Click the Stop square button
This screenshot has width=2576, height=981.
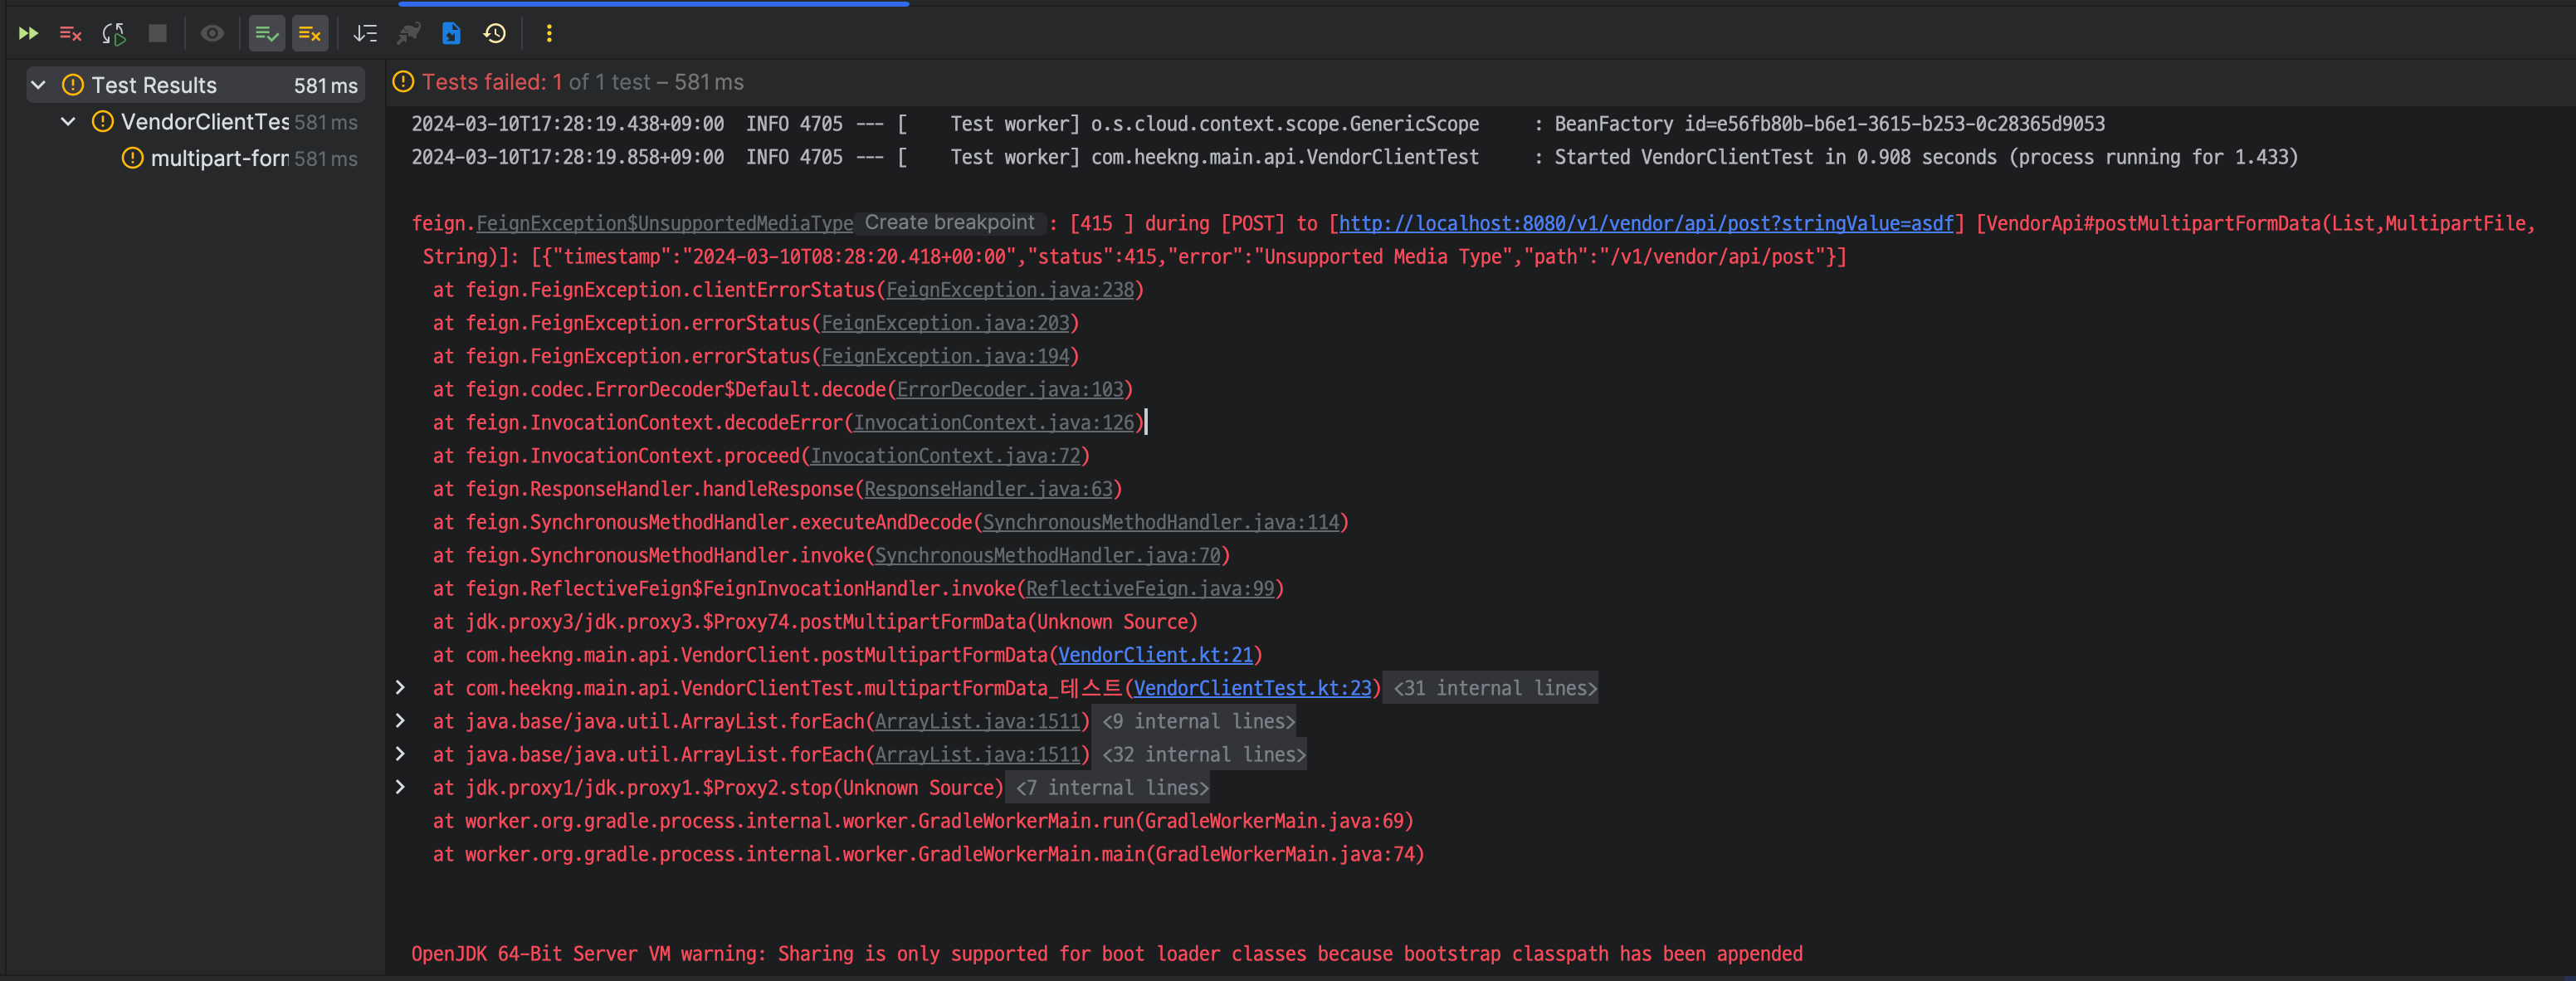157,33
